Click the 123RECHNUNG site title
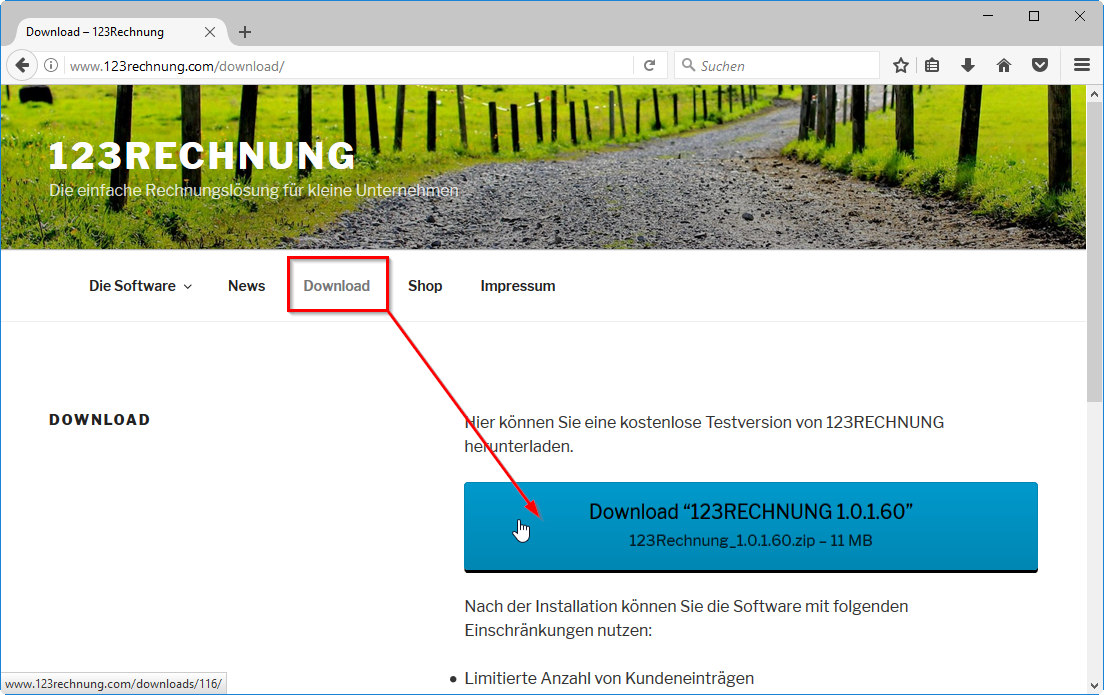 coord(202,156)
